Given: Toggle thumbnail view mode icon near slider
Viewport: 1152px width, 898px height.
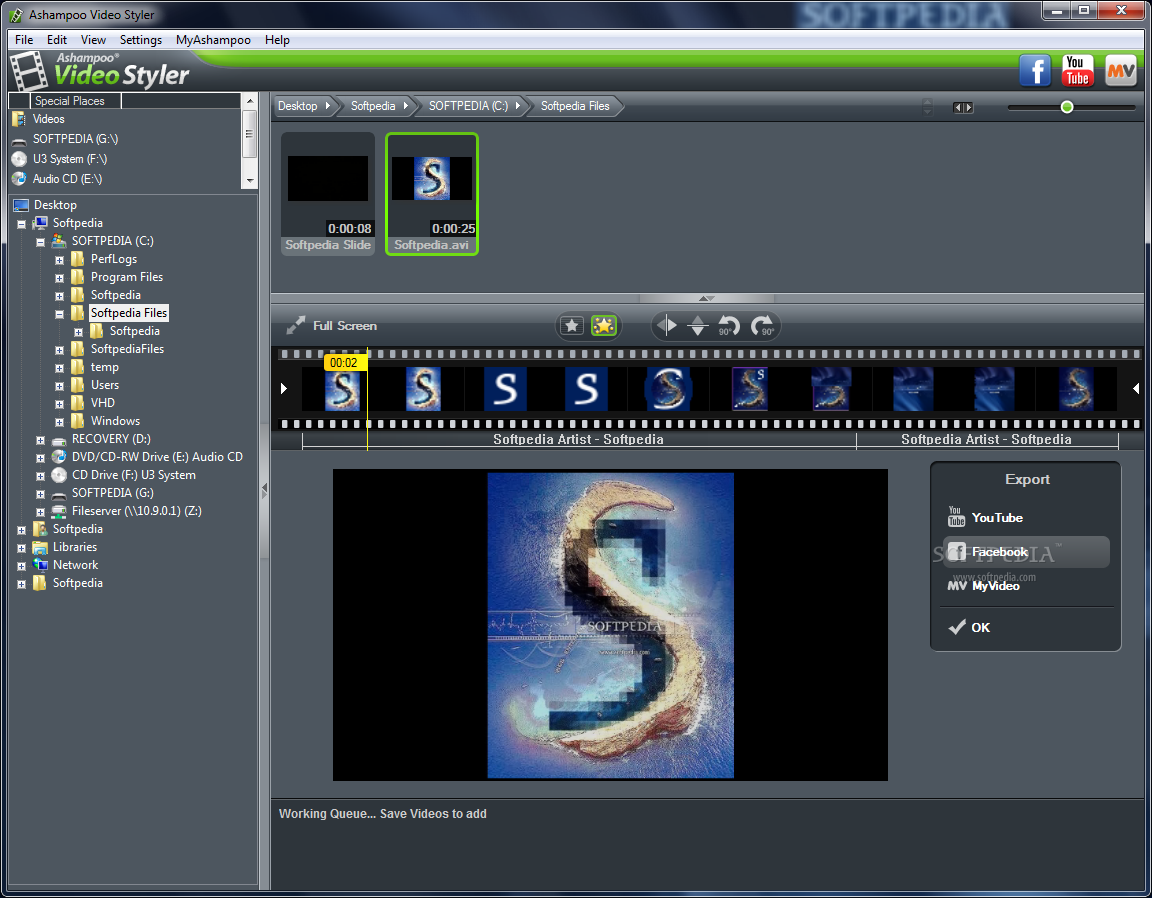Looking at the screenshot, I should (x=962, y=107).
